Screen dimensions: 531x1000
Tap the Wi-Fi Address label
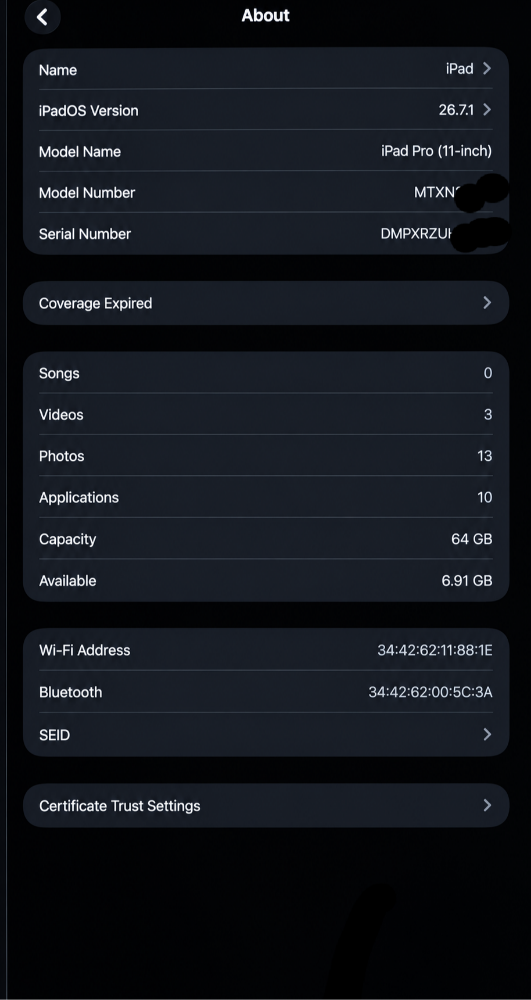[85, 651]
